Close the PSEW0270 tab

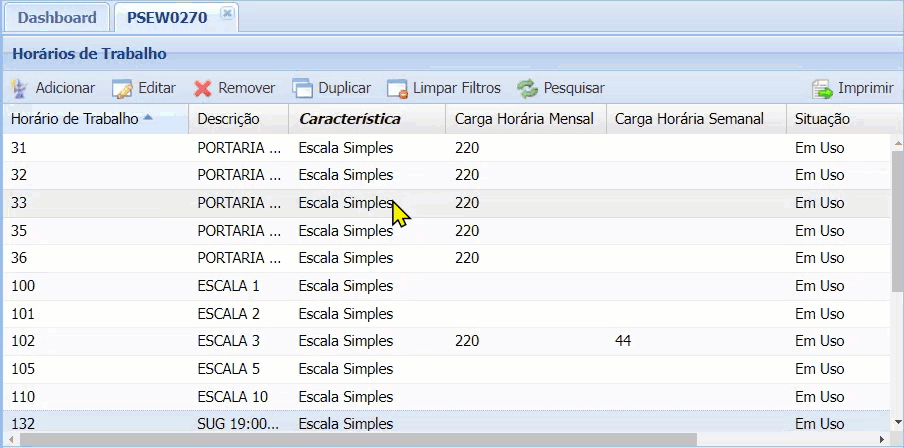(x=227, y=13)
